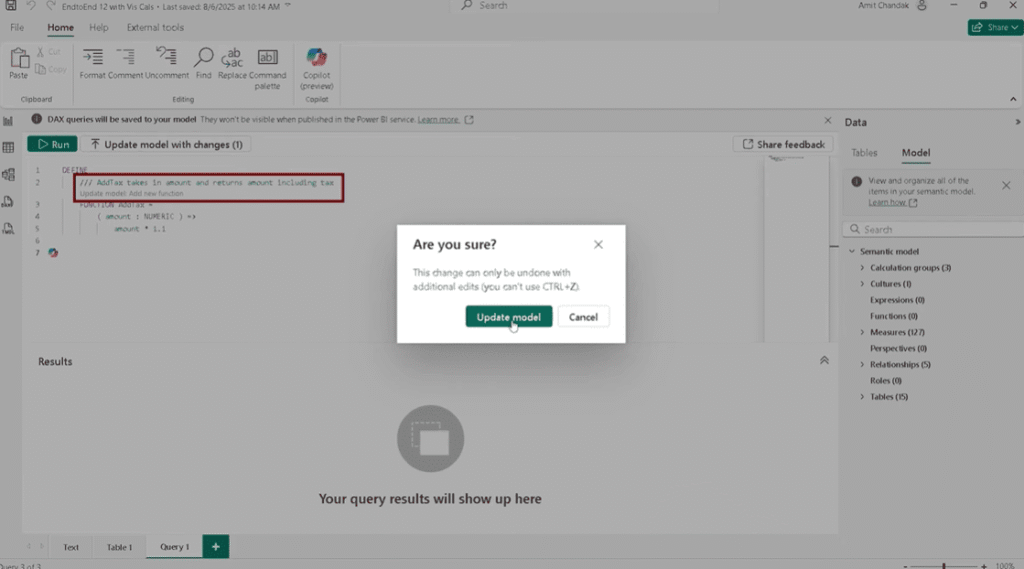Open the DAX query view sidebar icon
Screen dimensions: 1024x569
(x=8, y=201)
